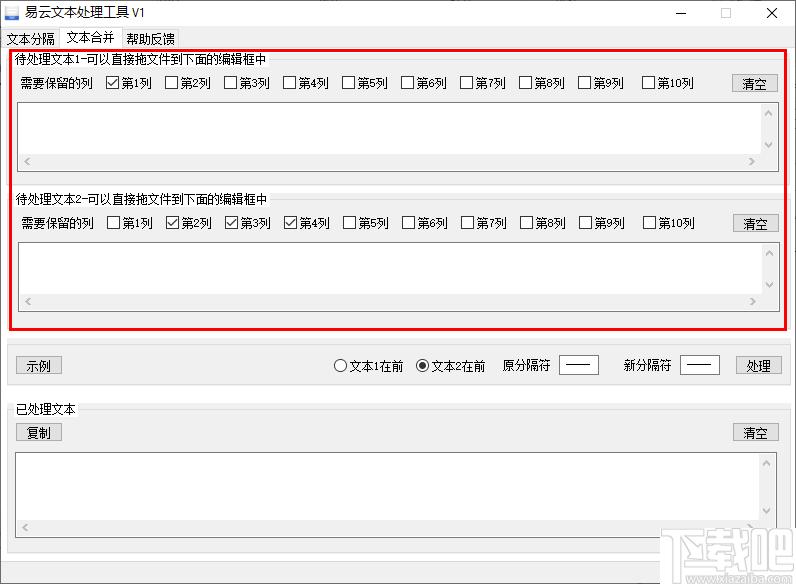Close the 易云文本处理工具 window
Image resolution: width=796 pixels, height=584 pixels.
[x=772, y=13]
